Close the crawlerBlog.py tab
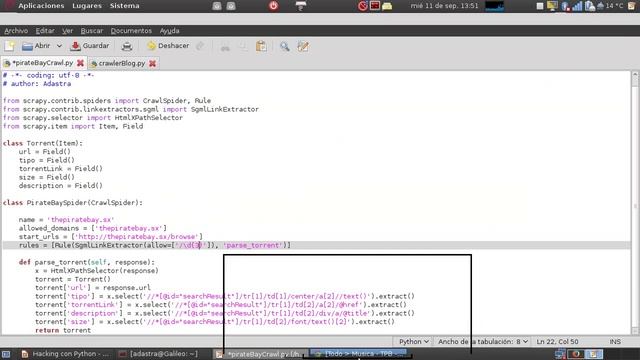The image size is (640, 360). [x=152, y=63]
